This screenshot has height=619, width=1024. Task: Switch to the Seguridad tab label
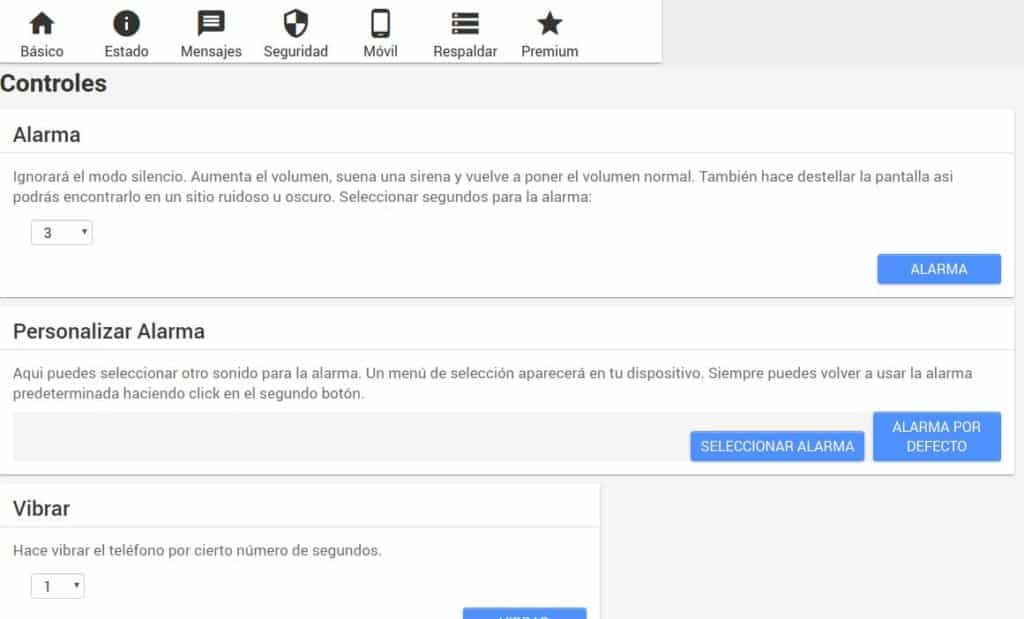pyautogui.click(x=296, y=51)
